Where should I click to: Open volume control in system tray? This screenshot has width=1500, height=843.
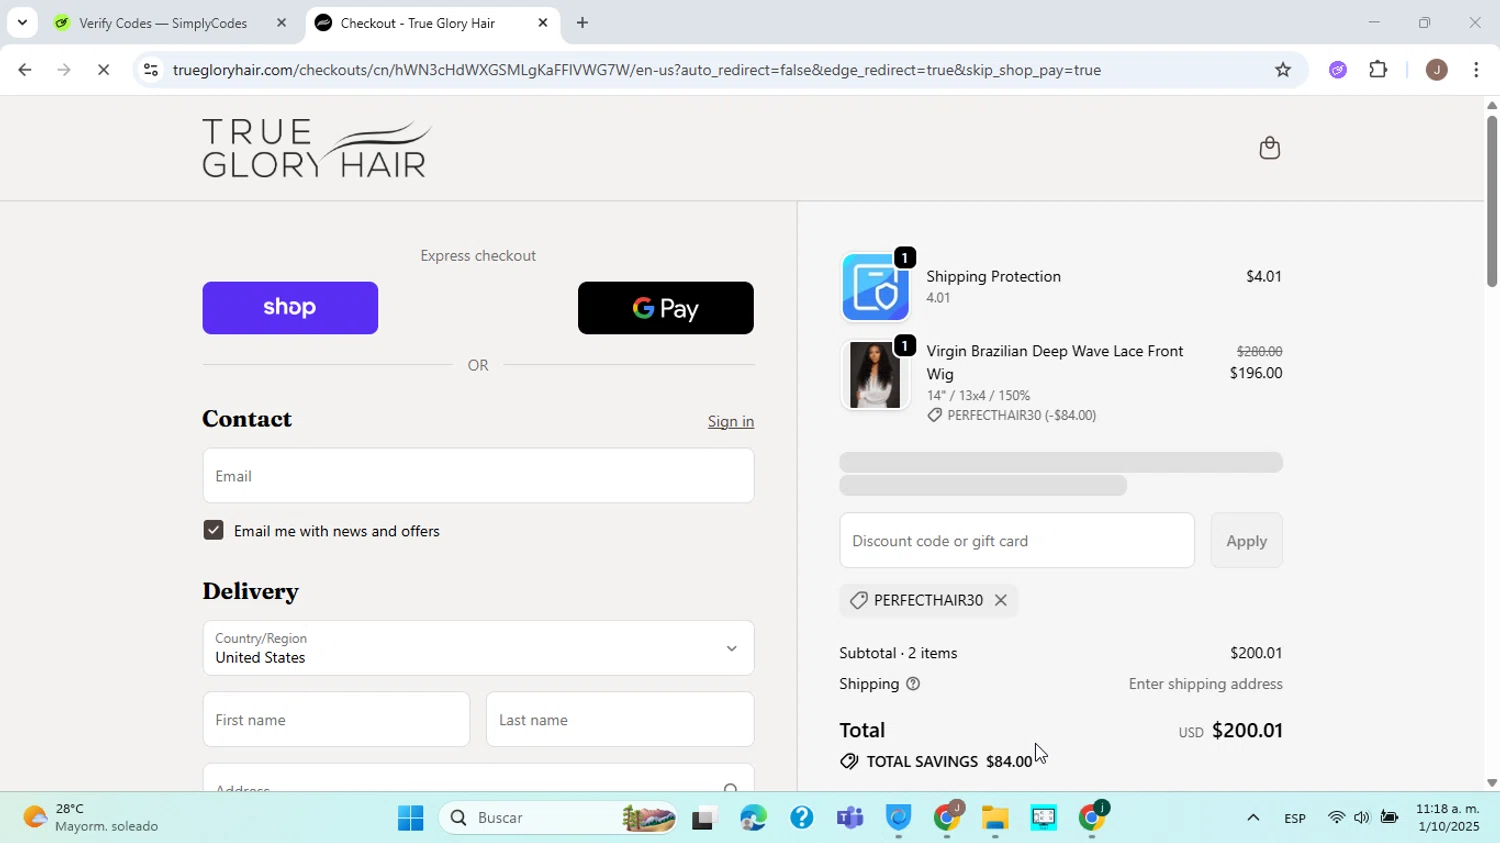coord(1362,818)
